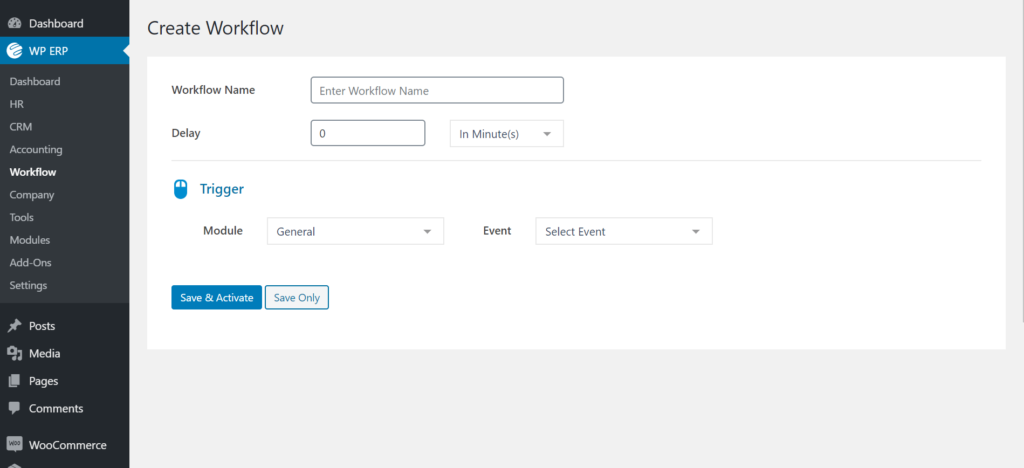This screenshot has height=468, width=1024.
Task: Open the HR submenu item
Action: point(17,104)
